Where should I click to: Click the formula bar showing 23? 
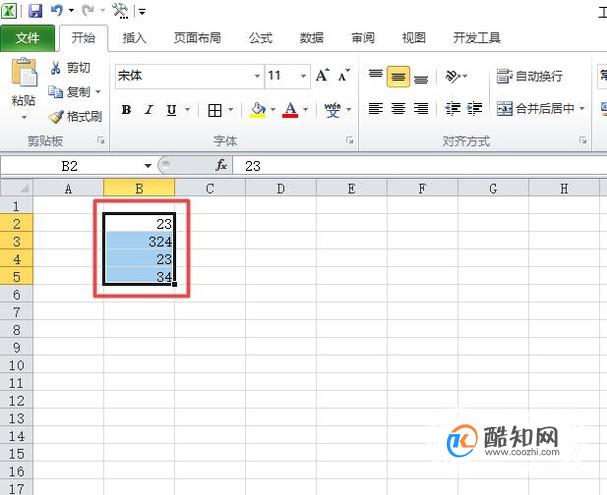[x=420, y=166]
